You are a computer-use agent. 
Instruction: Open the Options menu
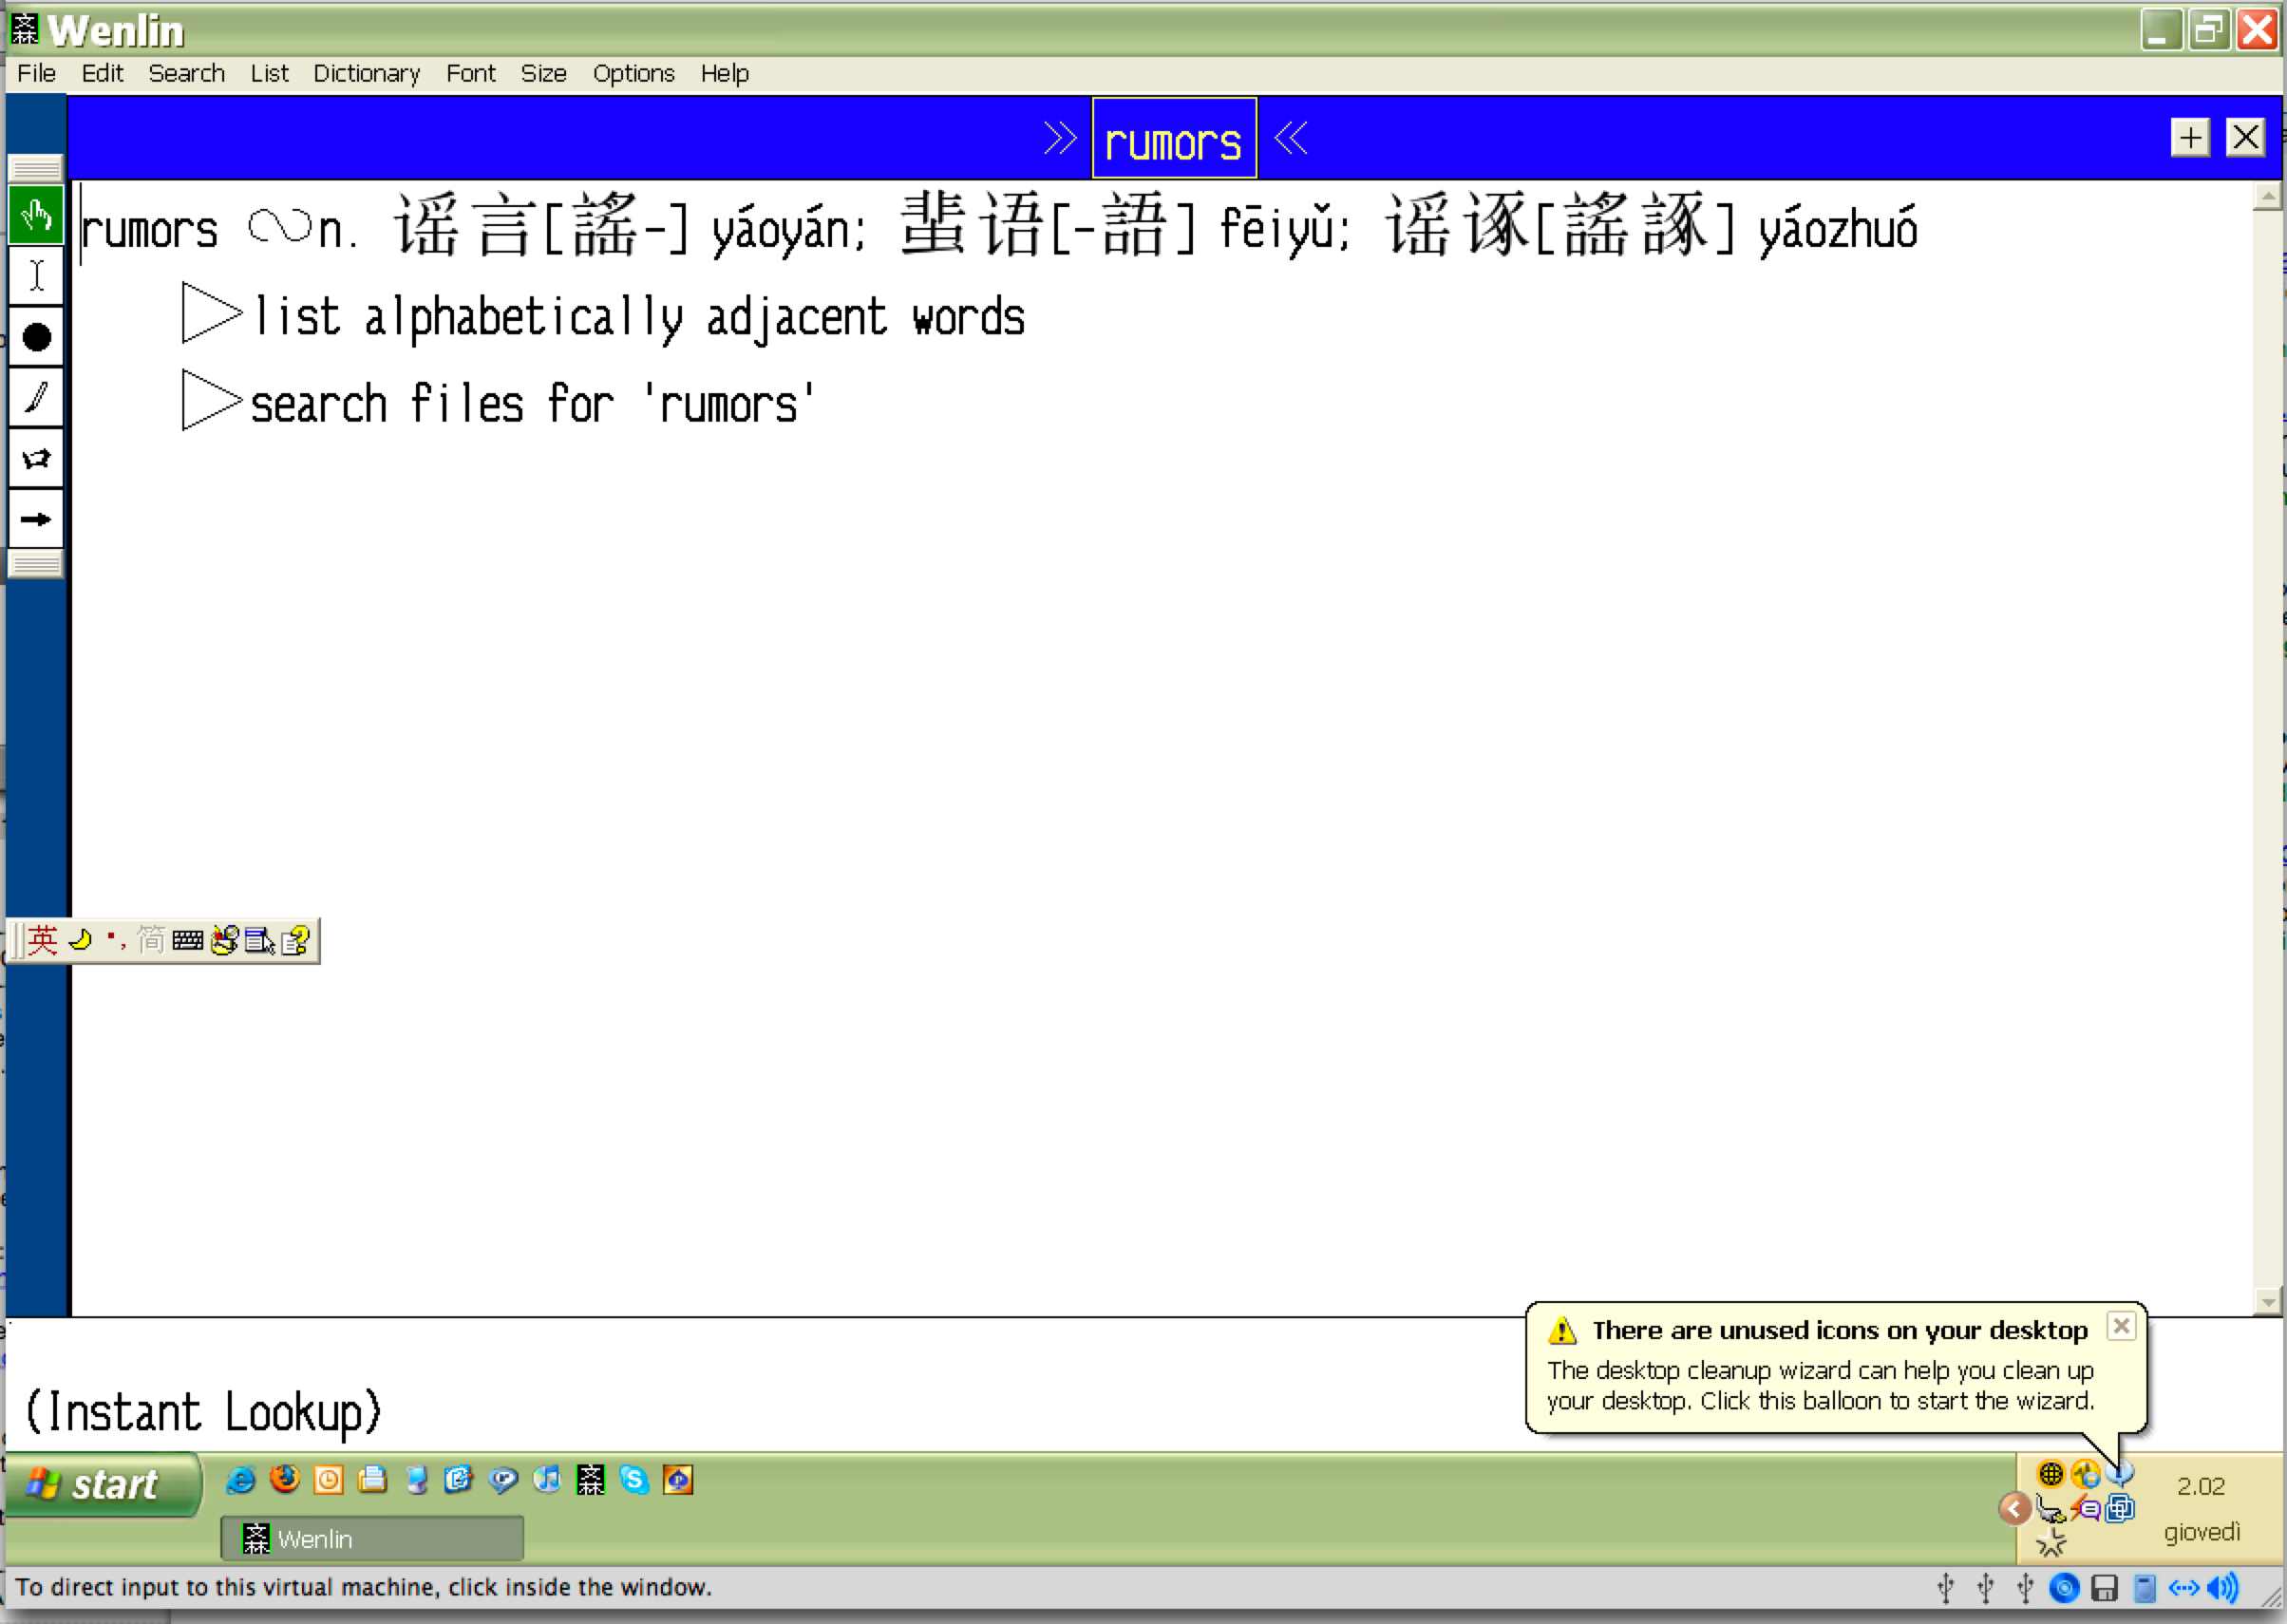click(633, 73)
